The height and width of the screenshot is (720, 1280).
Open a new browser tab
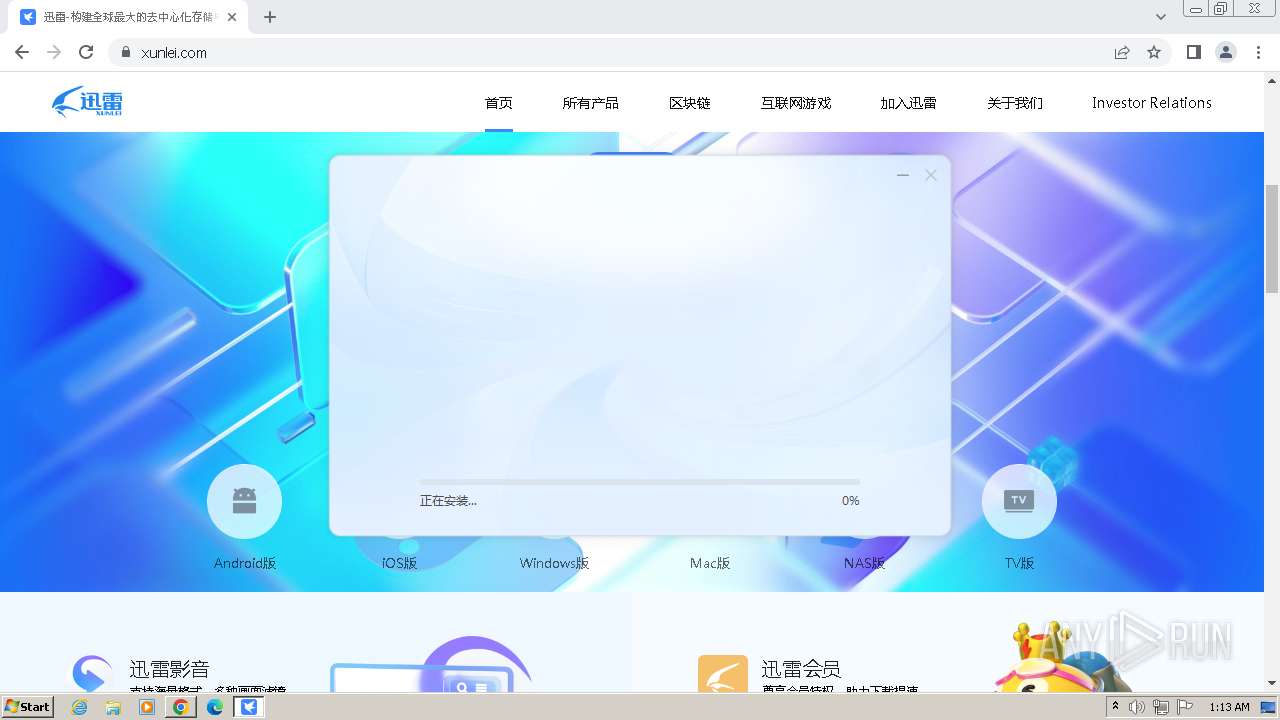(270, 17)
